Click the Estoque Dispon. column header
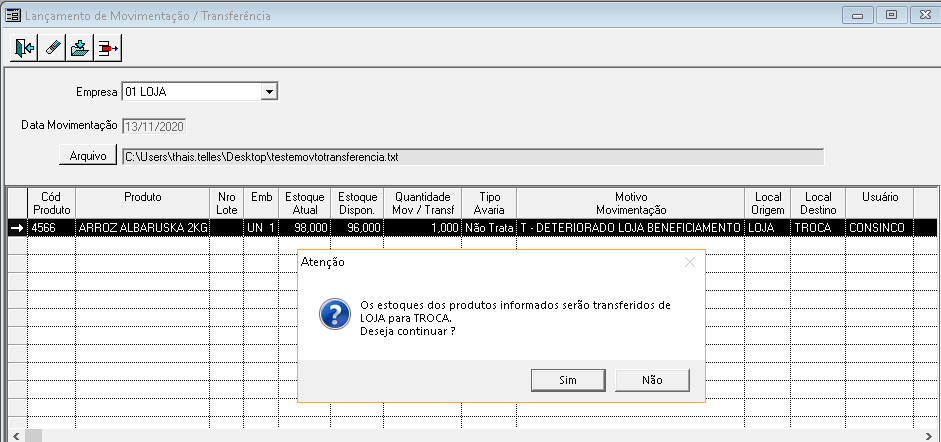The height and width of the screenshot is (442, 941). click(x=358, y=203)
